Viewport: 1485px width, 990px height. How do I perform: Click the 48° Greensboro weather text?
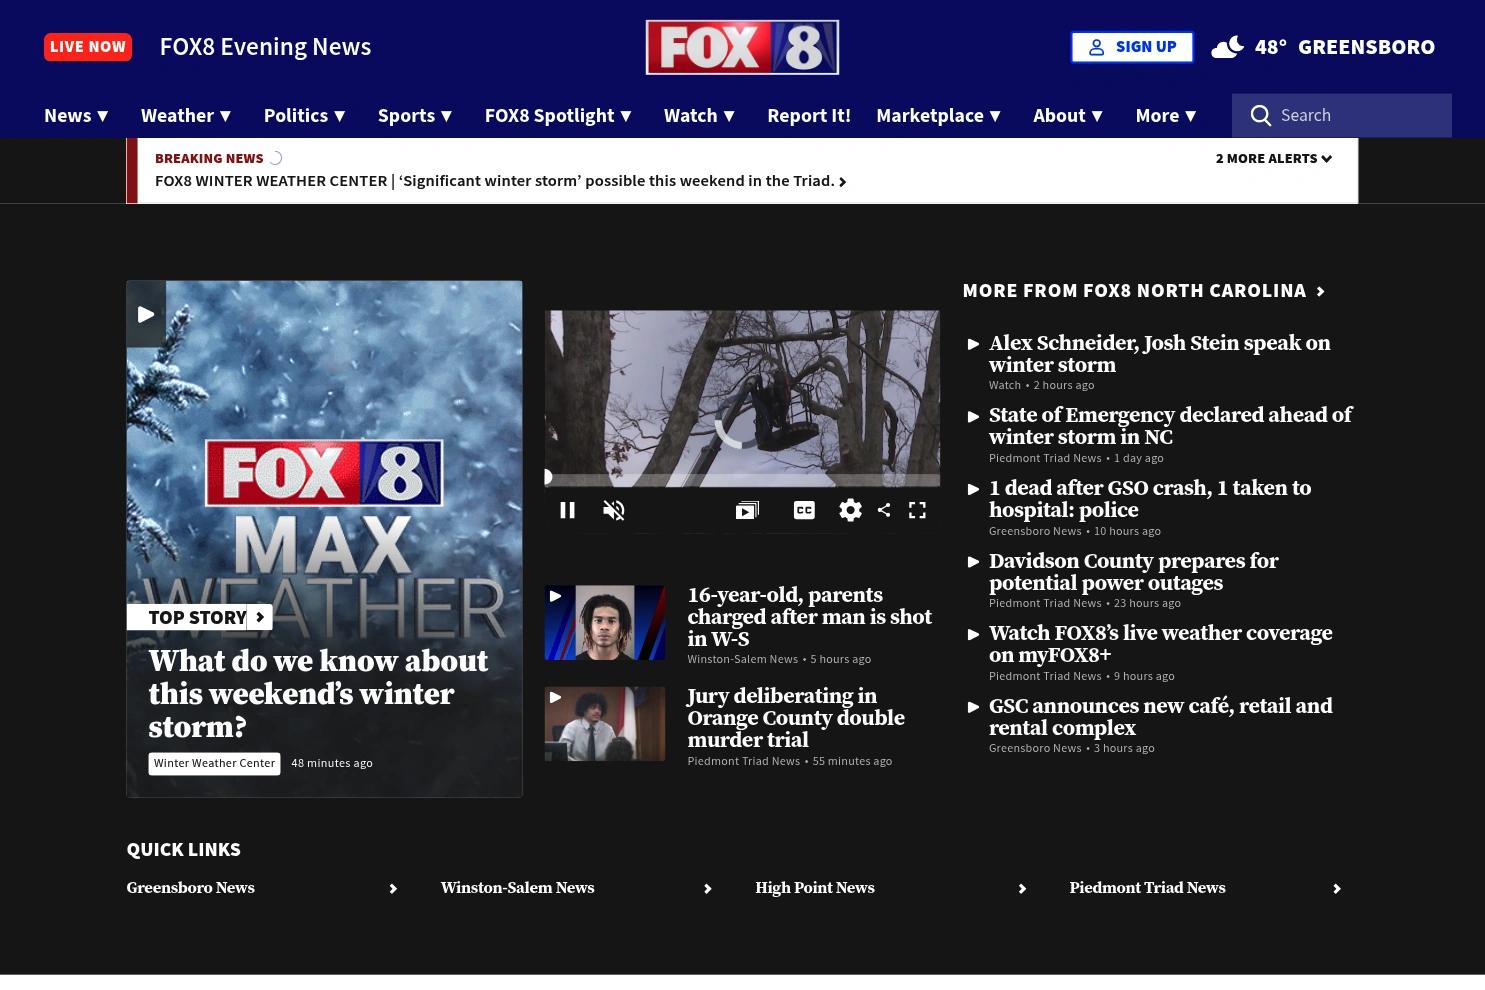[x=1345, y=47]
